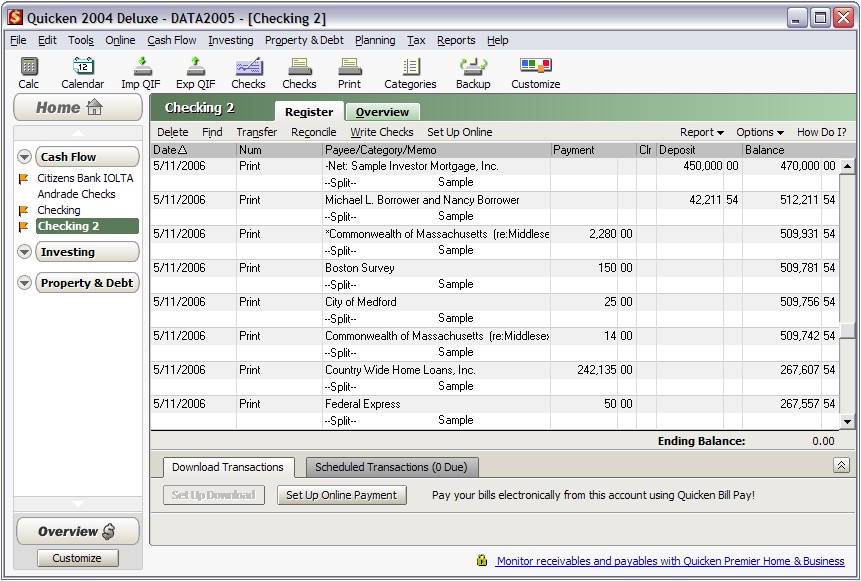
Task: Open the File menu
Action: (18, 40)
